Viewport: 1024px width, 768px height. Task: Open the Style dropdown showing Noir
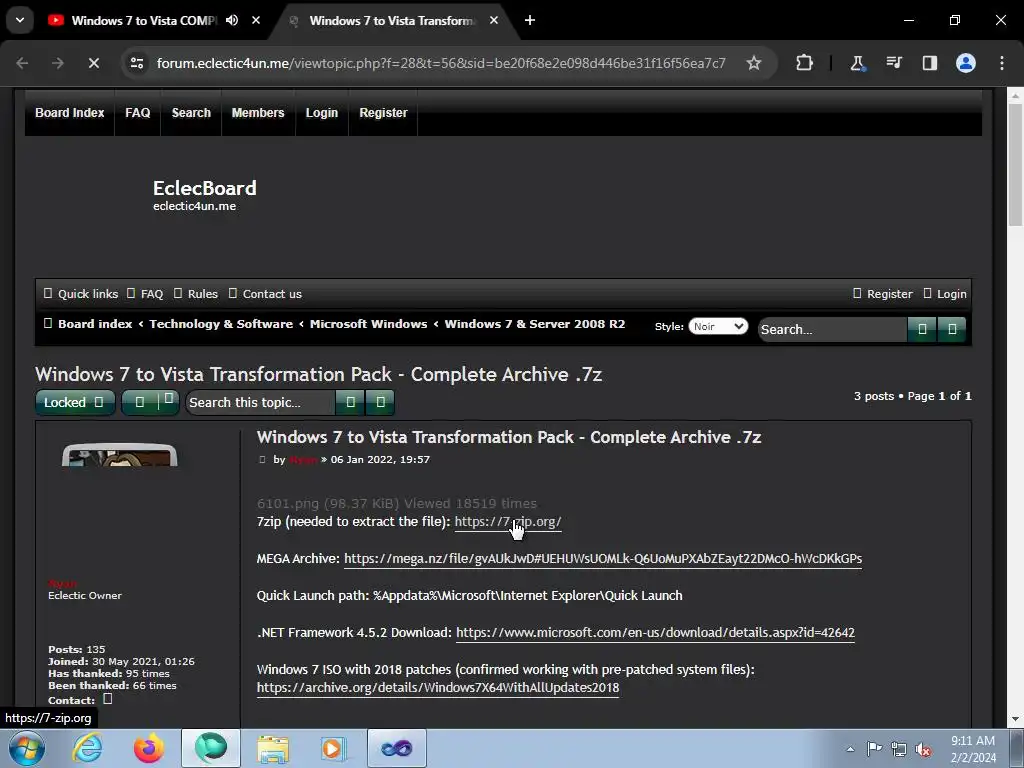coord(718,327)
